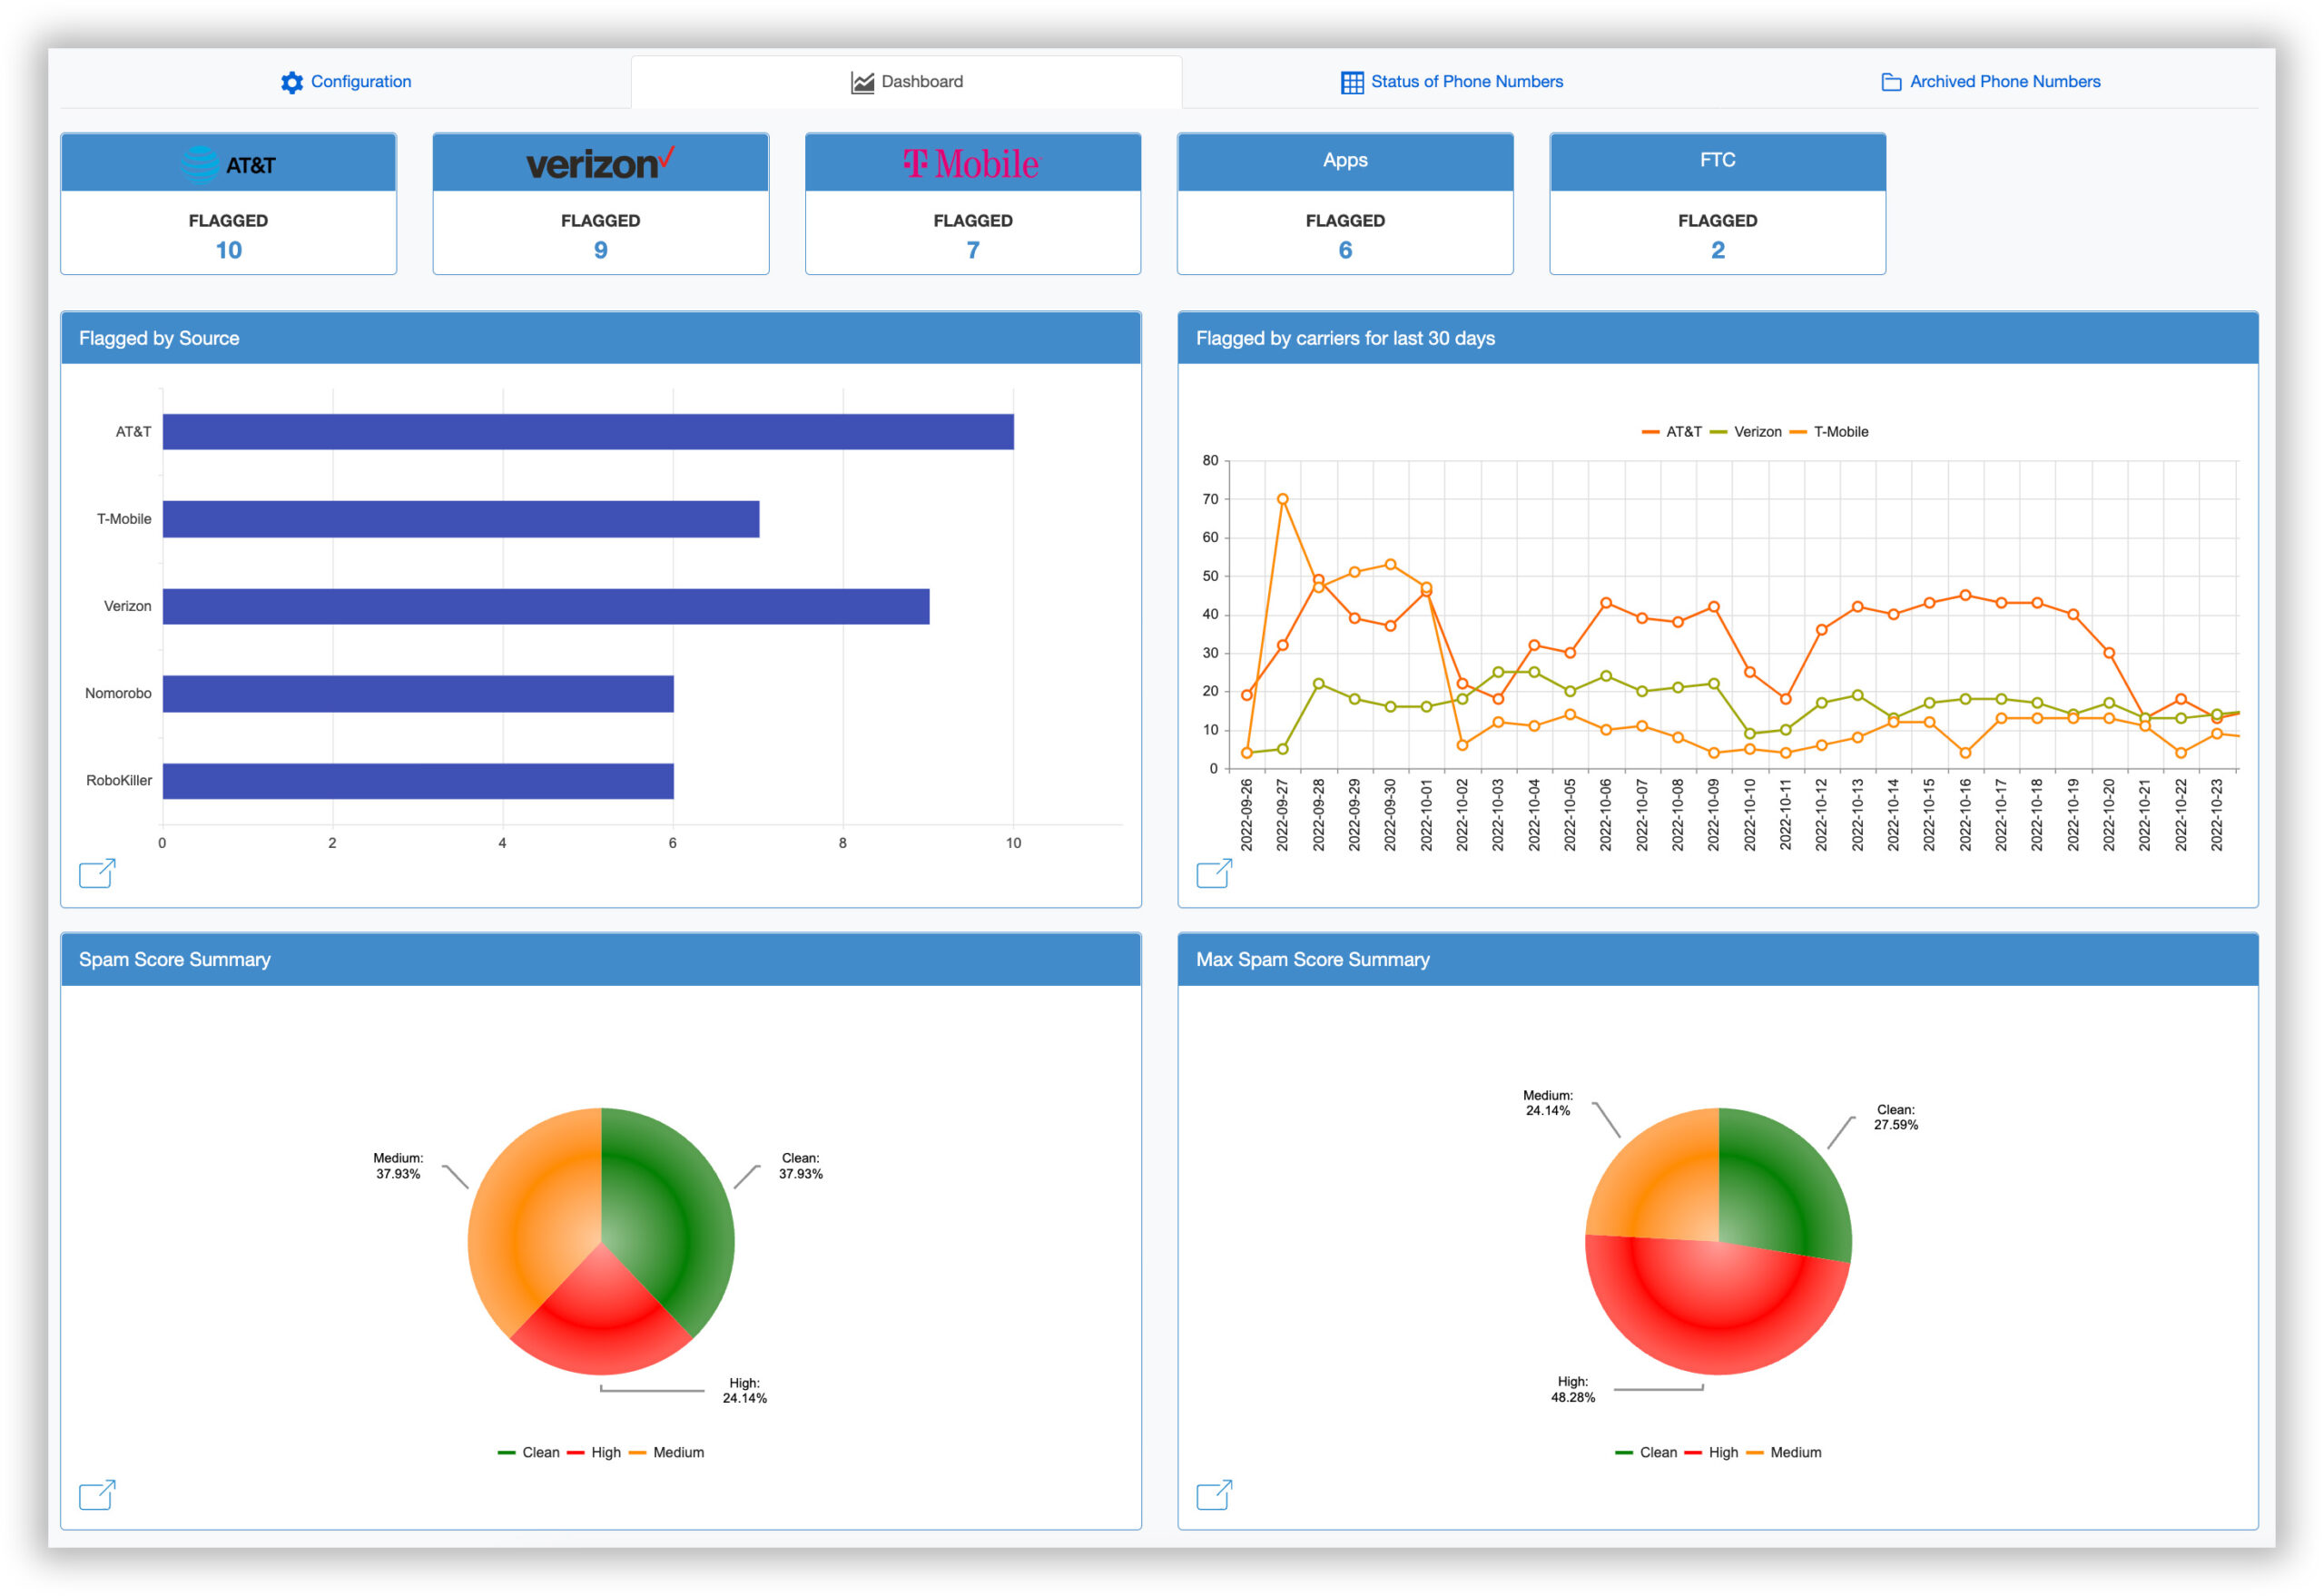The width and height of the screenshot is (2324, 1596).
Task: Click the Flagged by Source panel title
Action: 159,338
